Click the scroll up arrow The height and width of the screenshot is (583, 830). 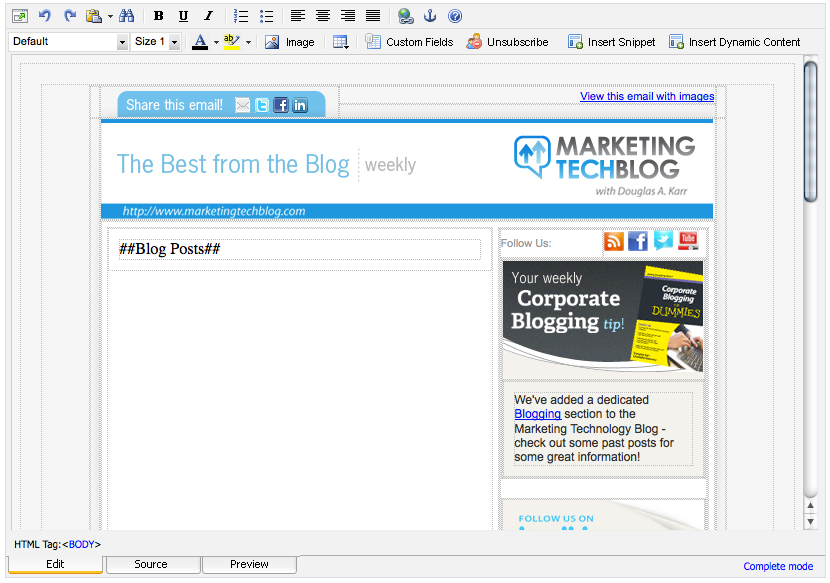(810, 506)
